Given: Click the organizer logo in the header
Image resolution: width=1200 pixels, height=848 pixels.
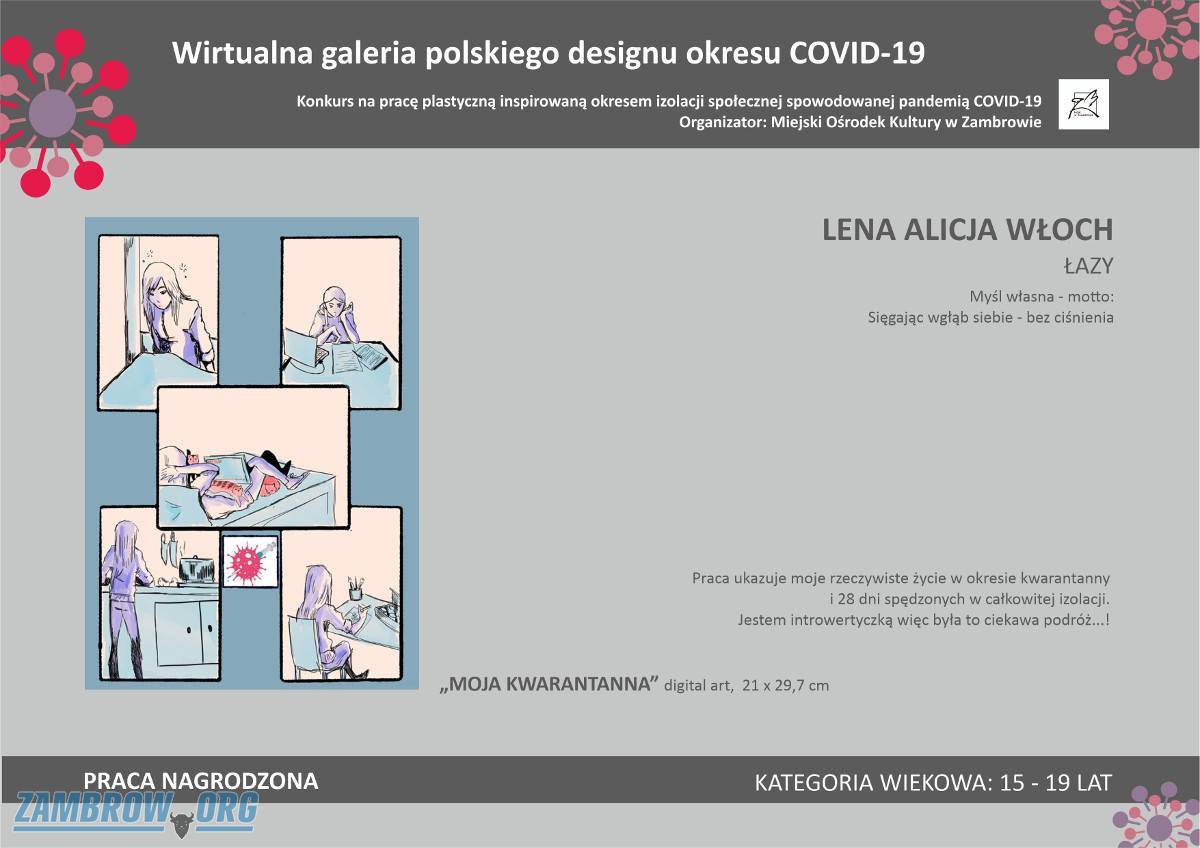Looking at the screenshot, I should pyautogui.click(x=1084, y=105).
